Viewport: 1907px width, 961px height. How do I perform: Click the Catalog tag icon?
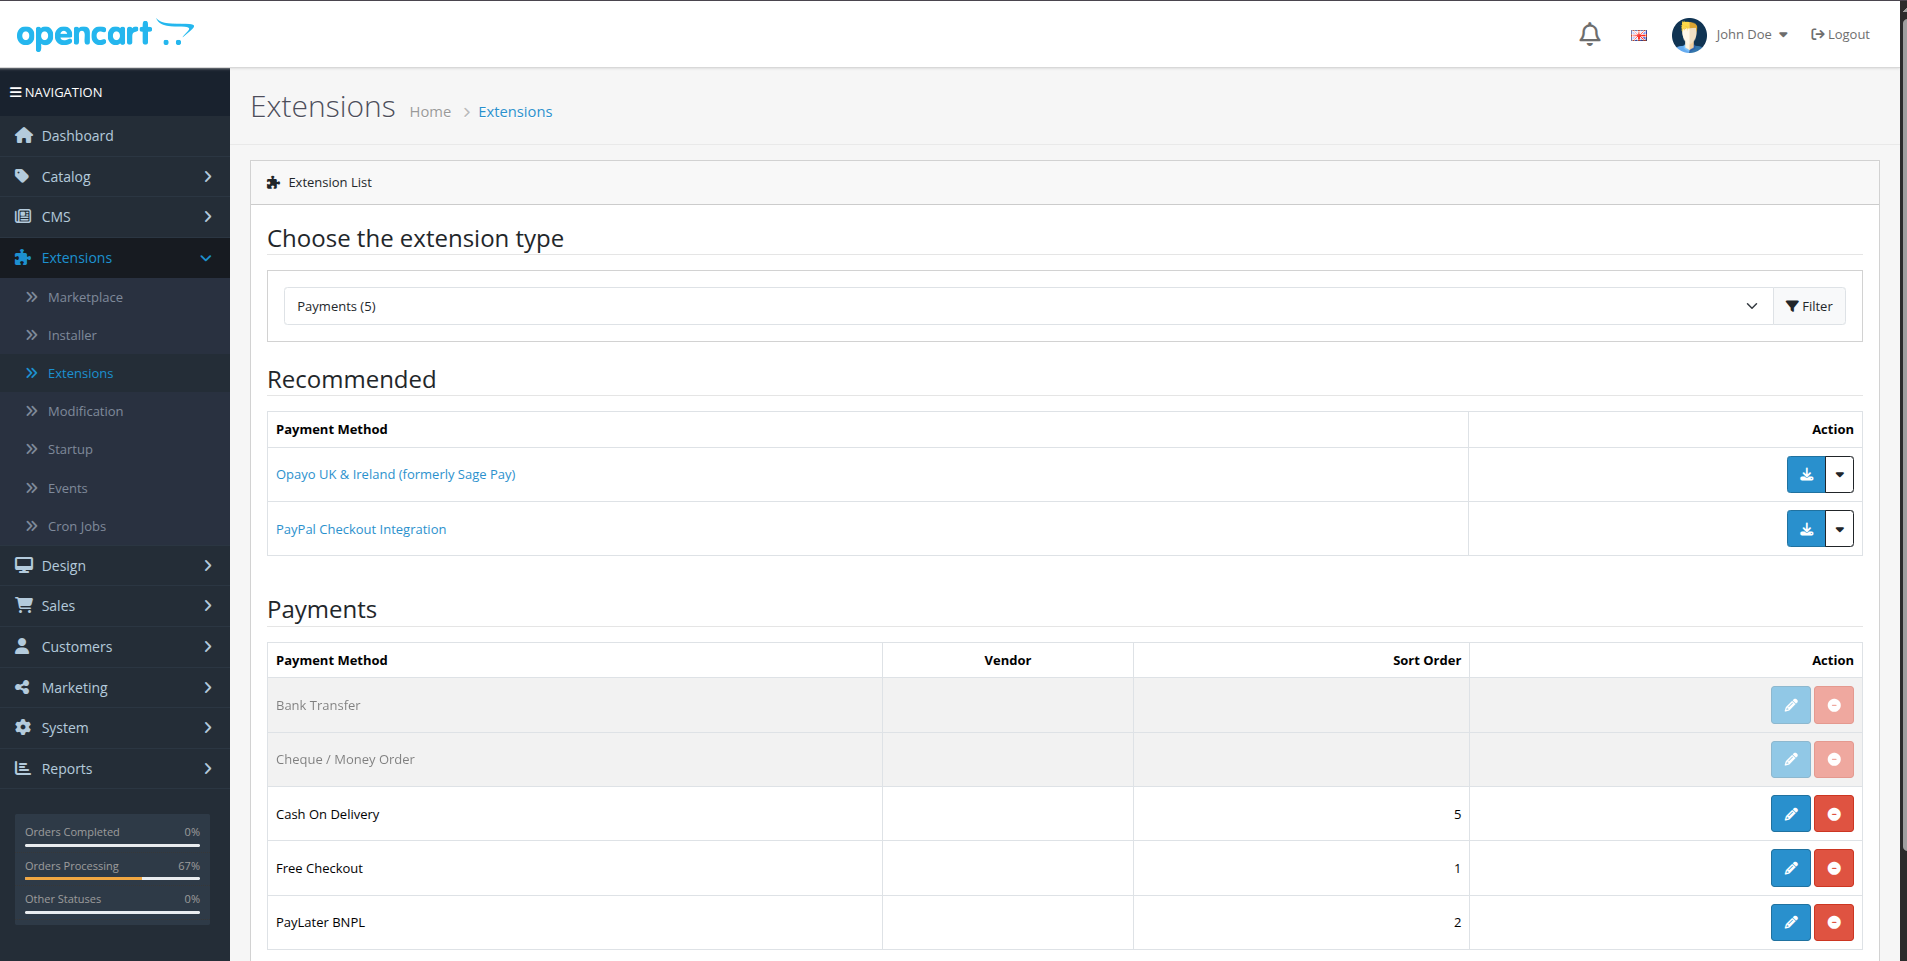(x=22, y=176)
